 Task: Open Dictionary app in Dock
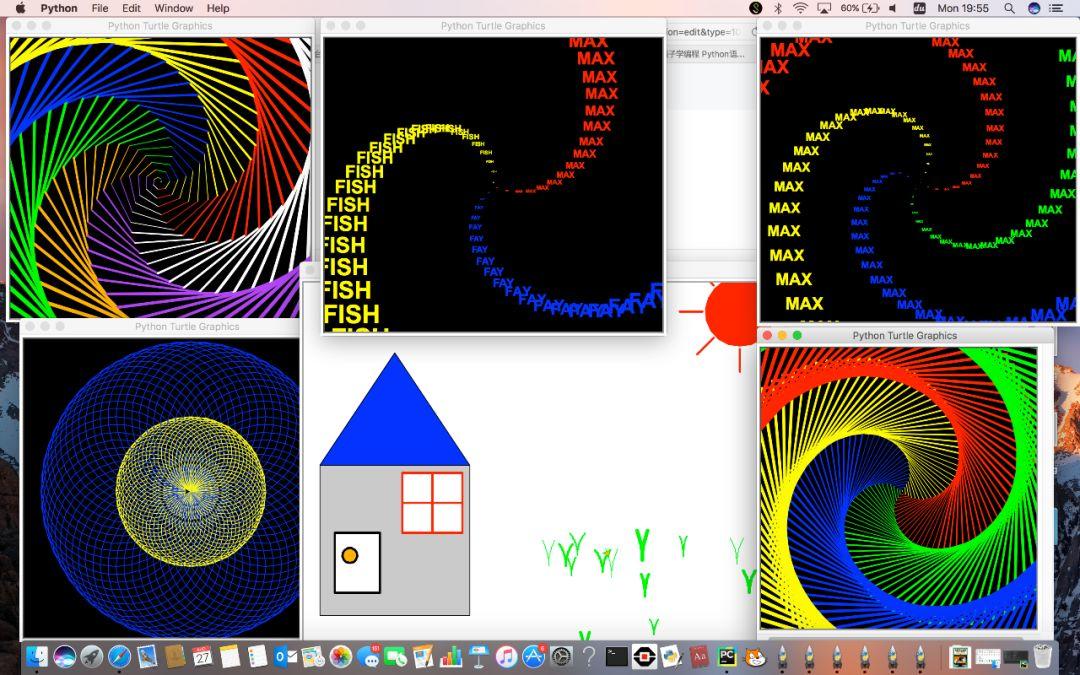pyautogui.click(x=699, y=656)
